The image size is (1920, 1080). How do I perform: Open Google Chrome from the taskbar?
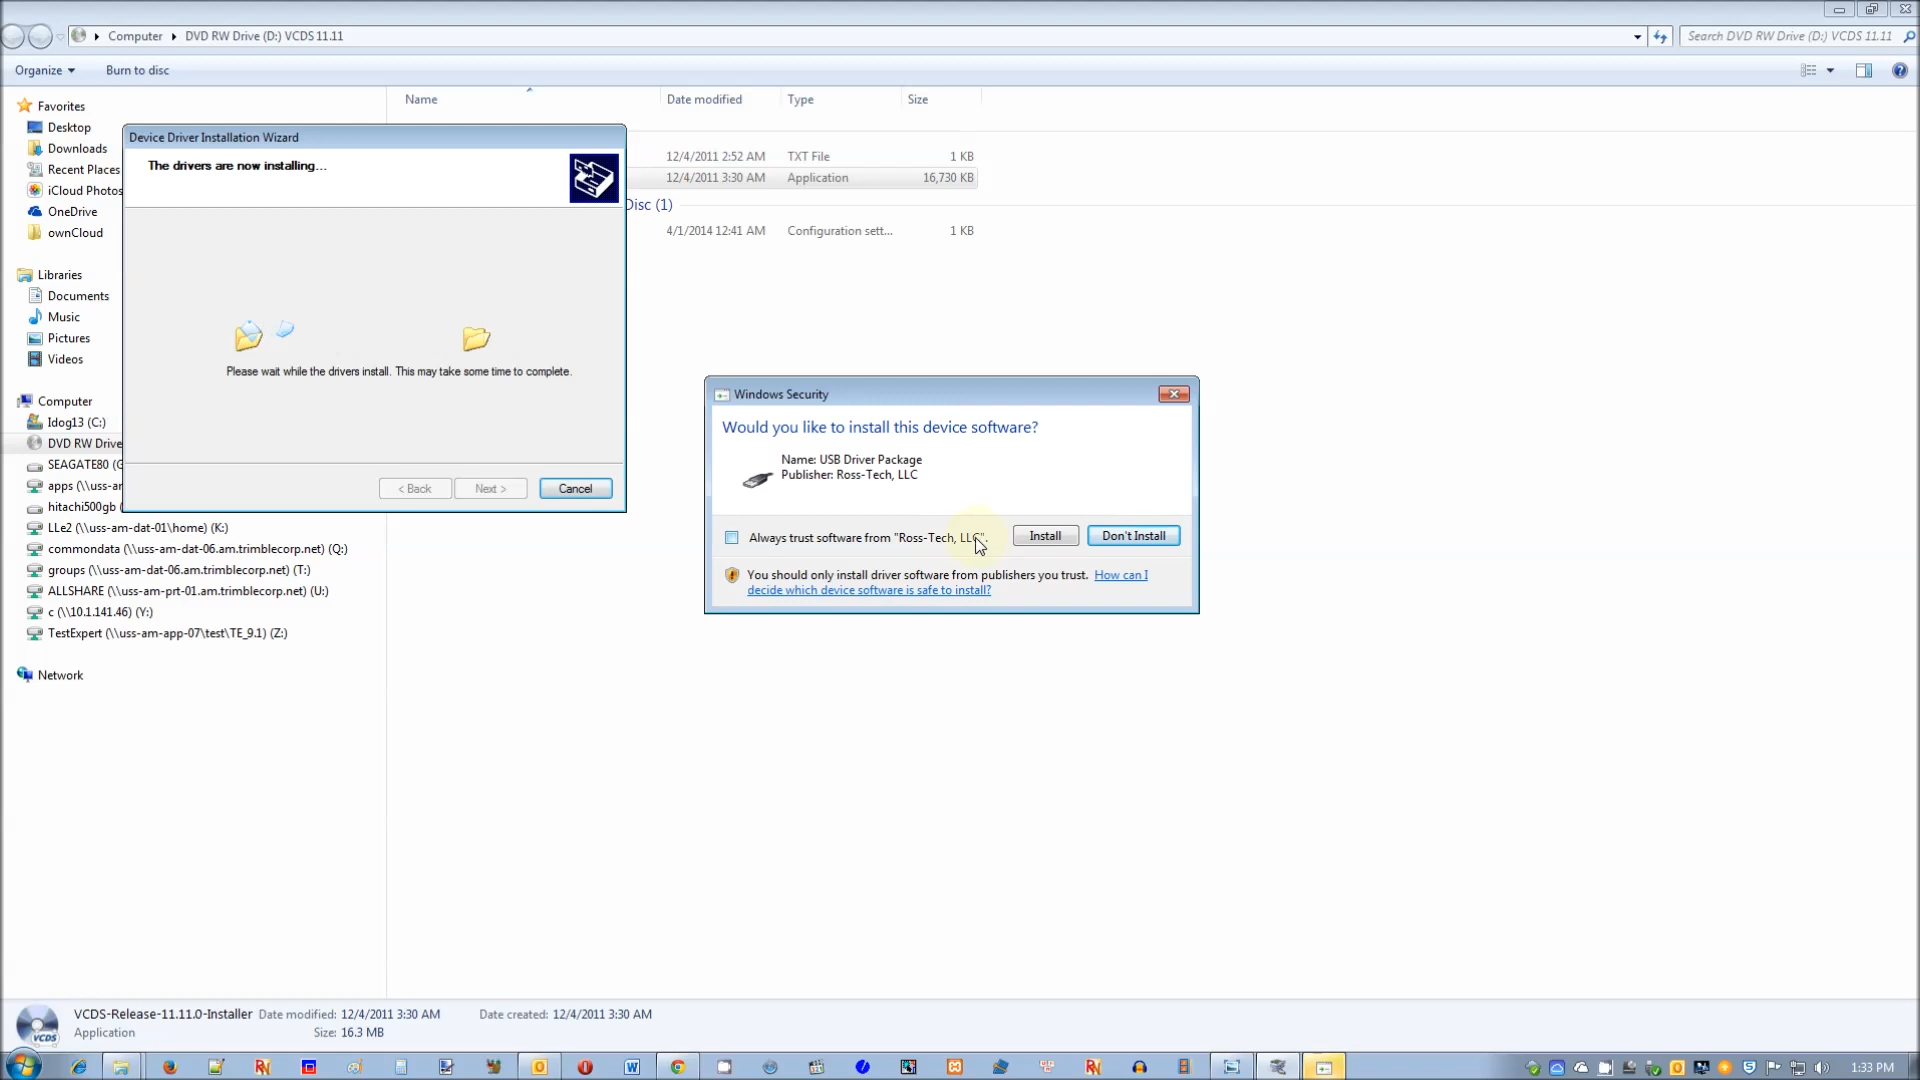click(x=678, y=1067)
